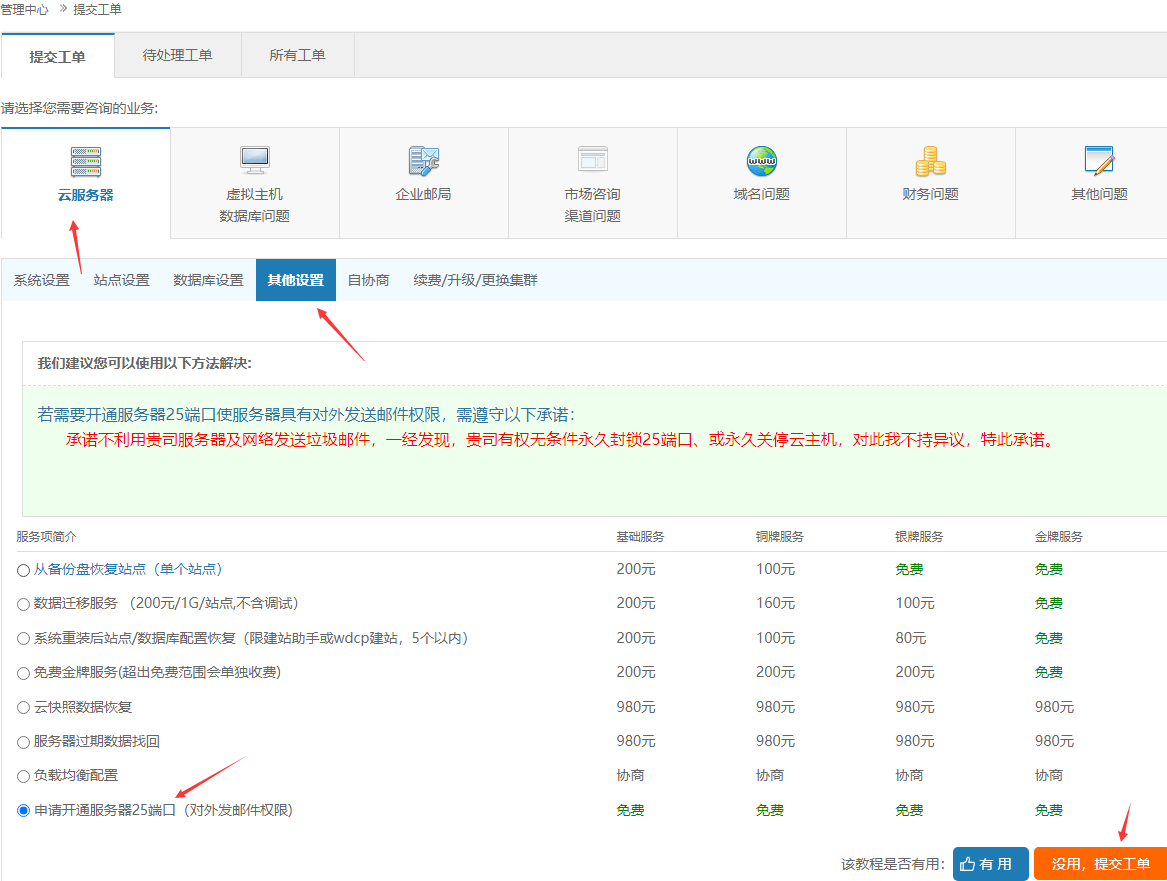
Task: Select the virtual host monitor icon
Action: [x=254, y=161]
